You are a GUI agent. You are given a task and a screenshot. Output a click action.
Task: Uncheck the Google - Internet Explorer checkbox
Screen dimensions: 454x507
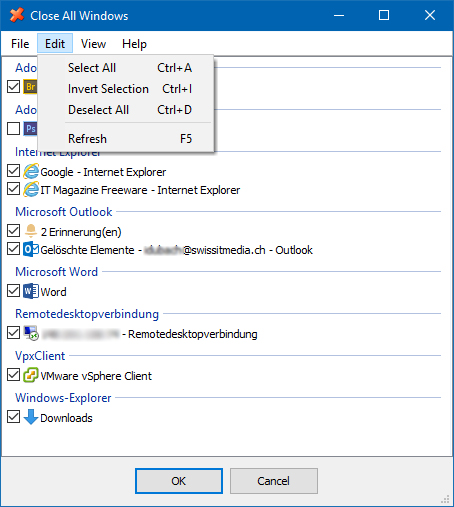[13, 171]
